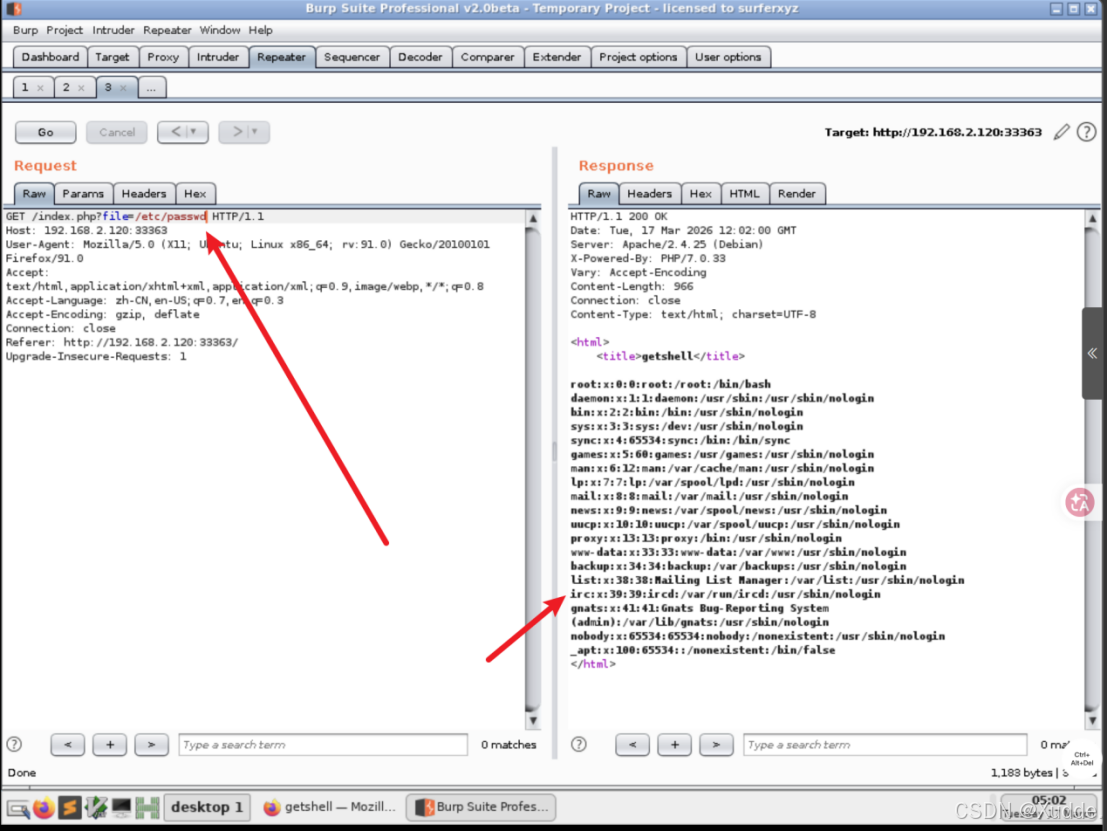Image resolution: width=1108 pixels, height=831 pixels.
Task: Show request Headers view
Action: [x=144, y=194]
